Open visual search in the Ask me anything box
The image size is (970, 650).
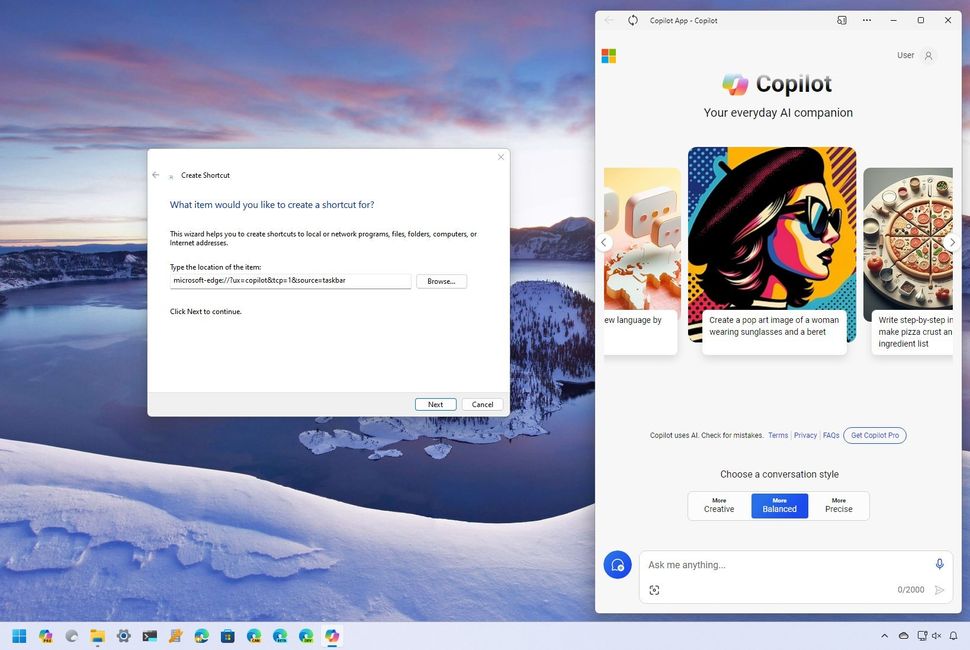coord(655,589)
